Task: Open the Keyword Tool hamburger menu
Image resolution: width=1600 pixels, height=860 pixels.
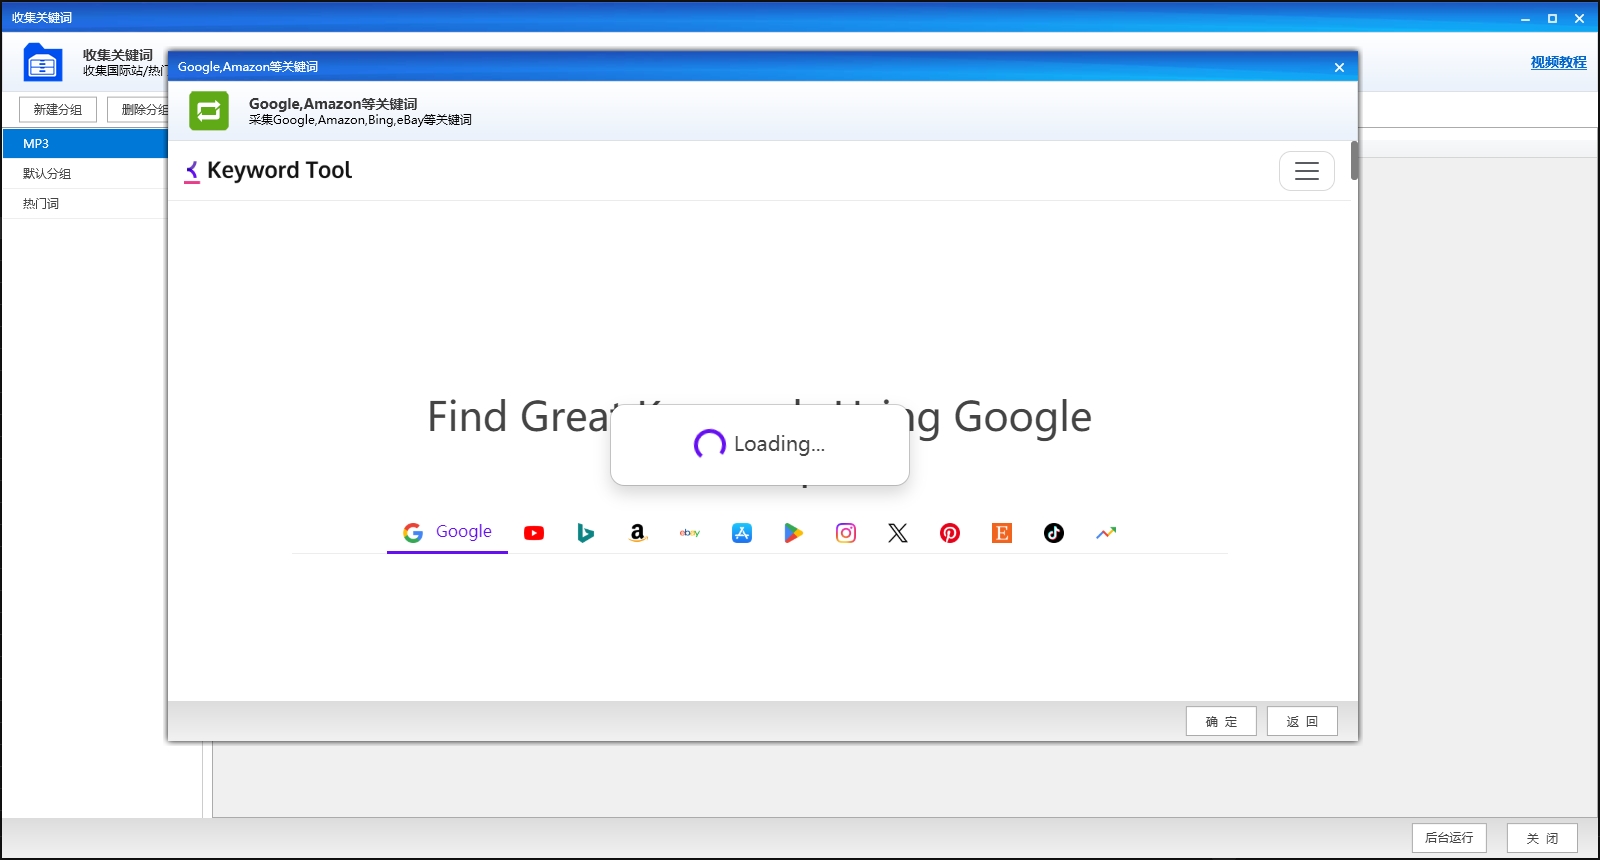Action: (x=1307, y=171)
